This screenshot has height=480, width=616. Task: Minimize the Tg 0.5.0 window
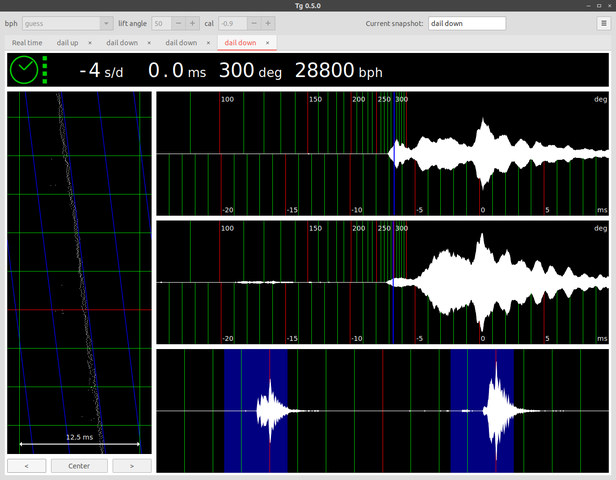click(x=588, y=5)
